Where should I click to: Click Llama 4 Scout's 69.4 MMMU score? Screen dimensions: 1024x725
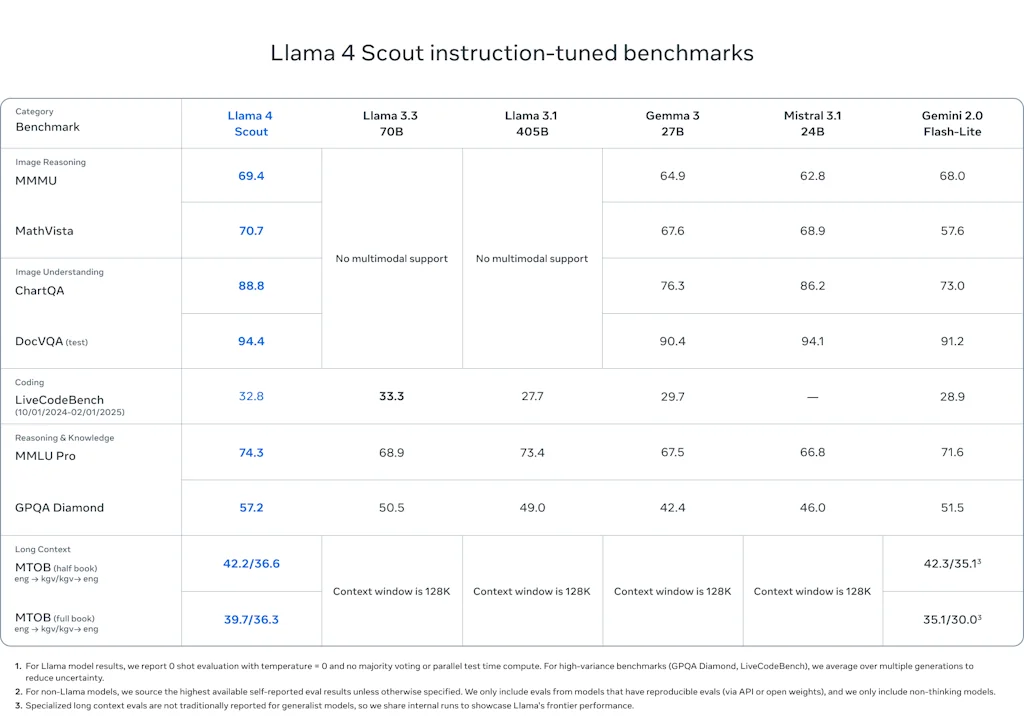tap(251, 176)
